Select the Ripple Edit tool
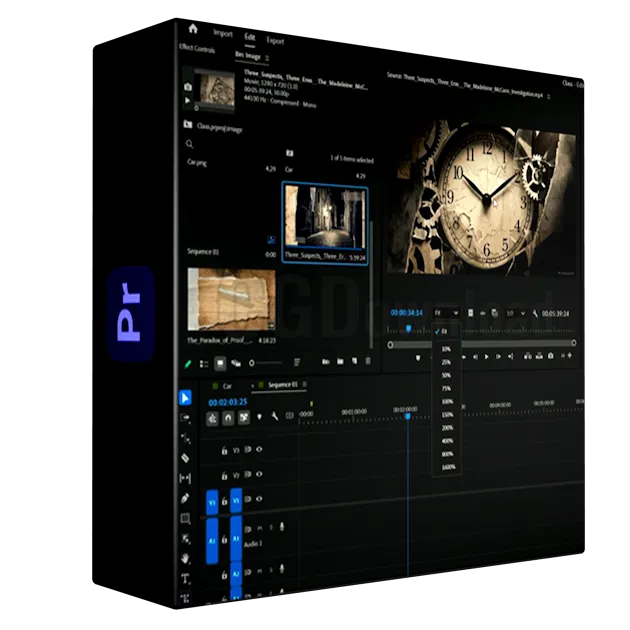This screenshot has height=630, width=630. (185, 438)
